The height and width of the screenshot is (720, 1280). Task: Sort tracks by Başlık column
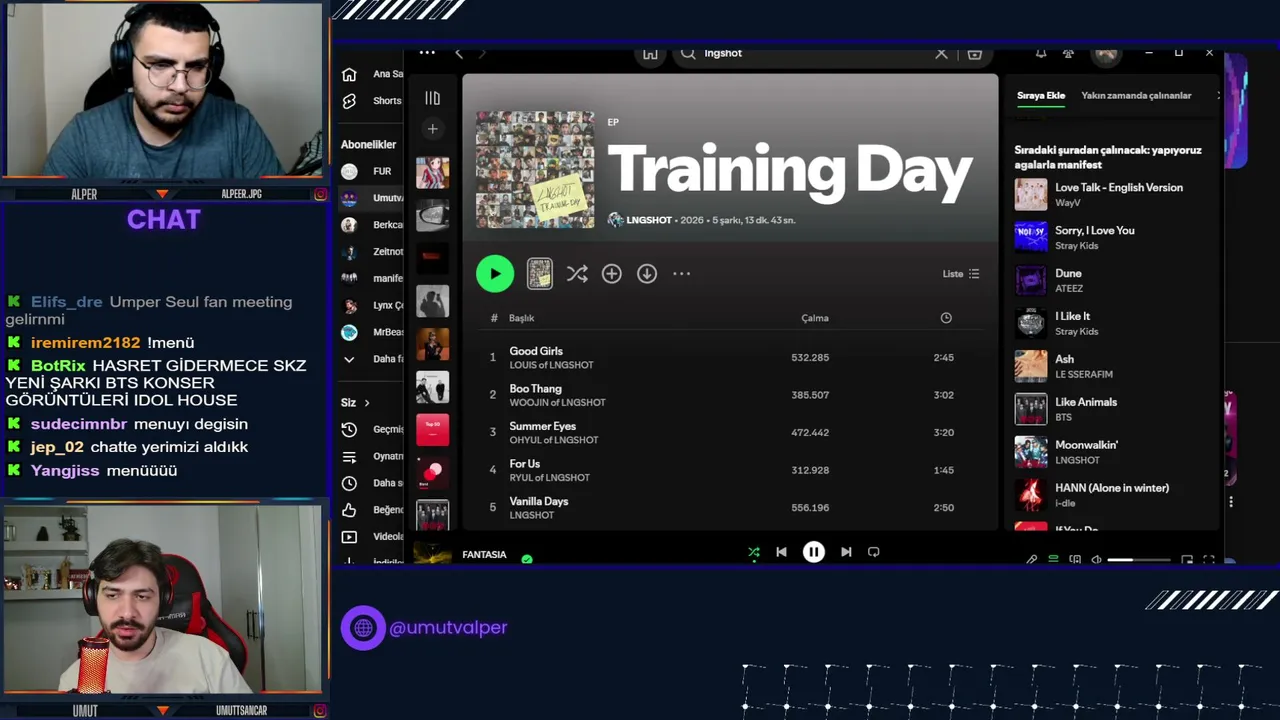coord(522,318)
